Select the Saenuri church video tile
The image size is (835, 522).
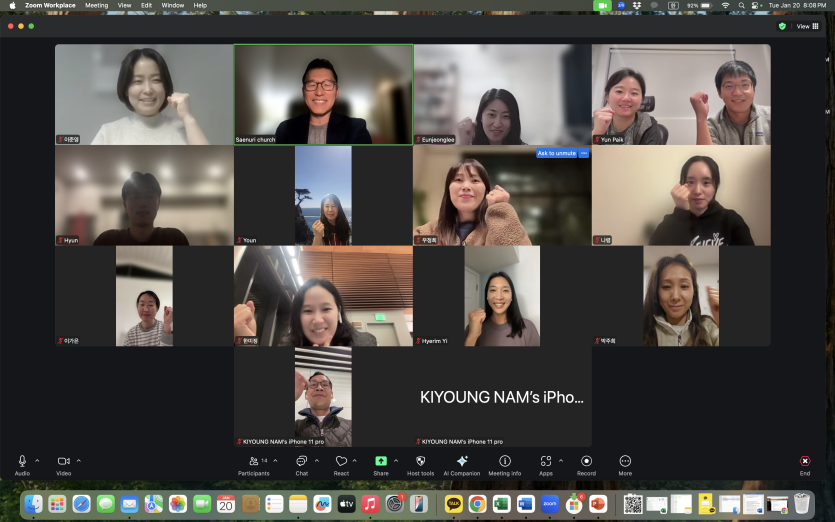point(323,94)
